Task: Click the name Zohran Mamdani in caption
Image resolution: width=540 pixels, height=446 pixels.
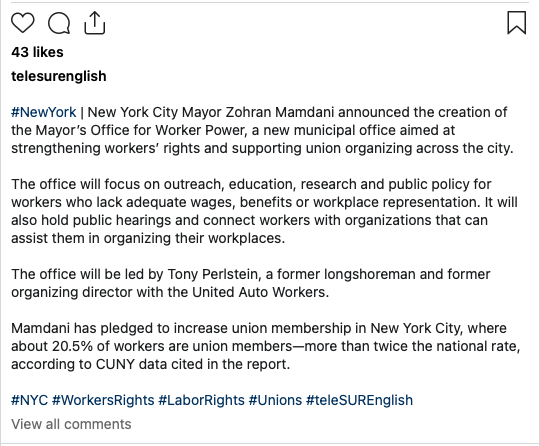Action: click(x=280, y=112)
